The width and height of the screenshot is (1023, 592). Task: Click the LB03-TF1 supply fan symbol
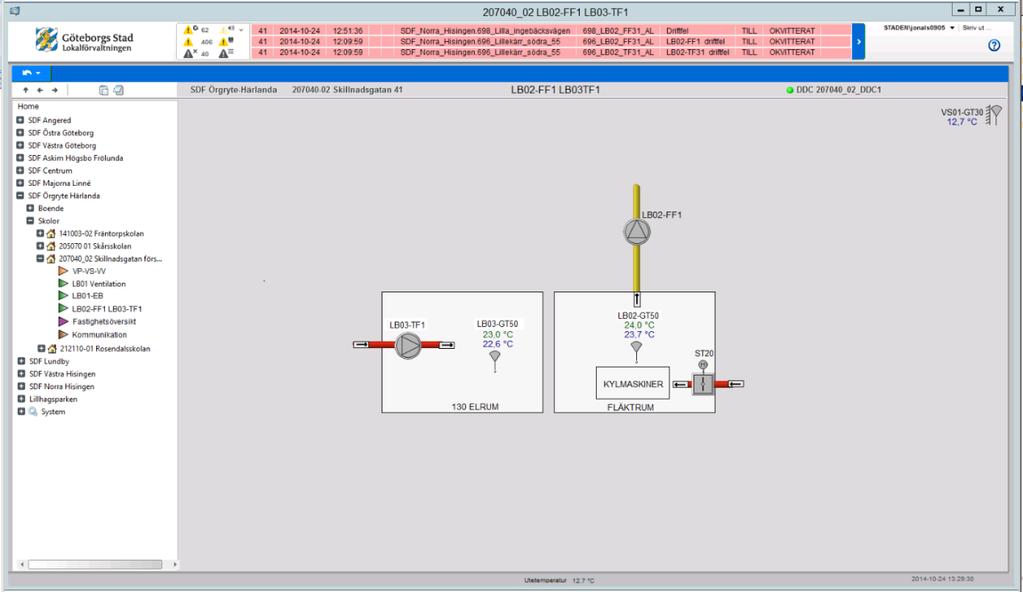pos(408,345)
